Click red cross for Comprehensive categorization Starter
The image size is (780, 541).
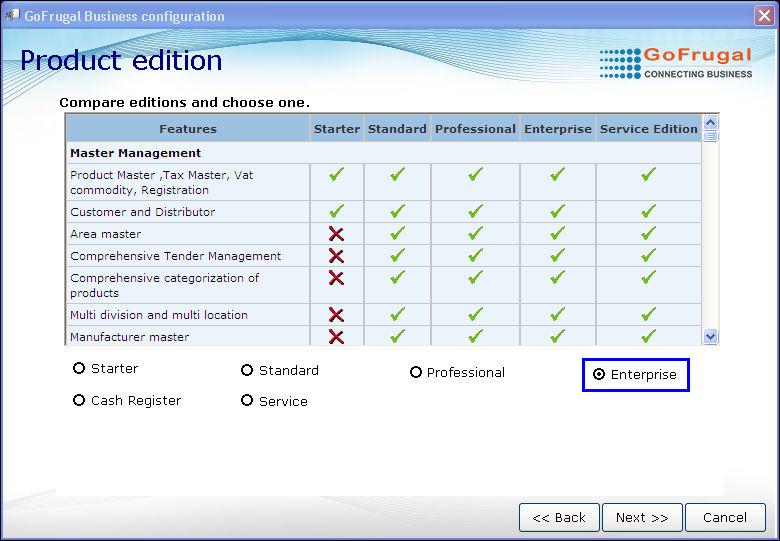(336, 277)
